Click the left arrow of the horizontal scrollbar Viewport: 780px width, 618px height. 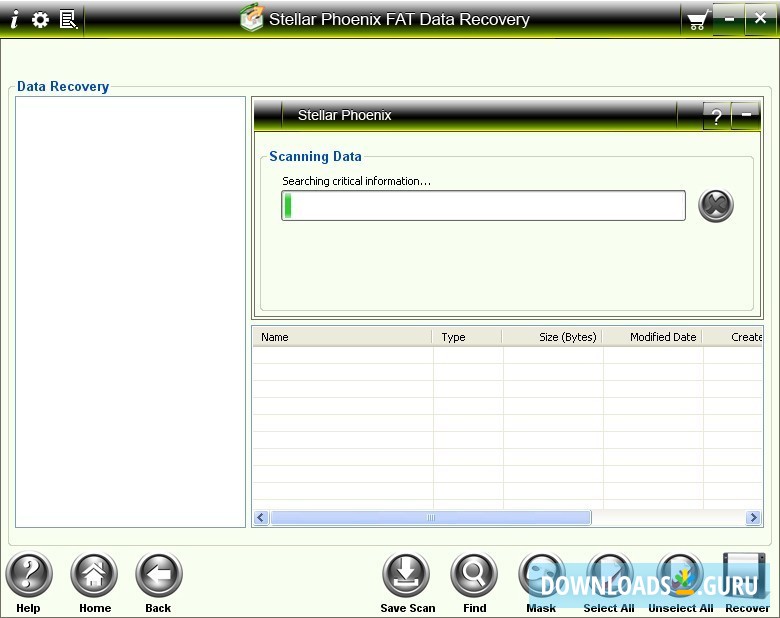pyautogui.click(x=261, y=517)
